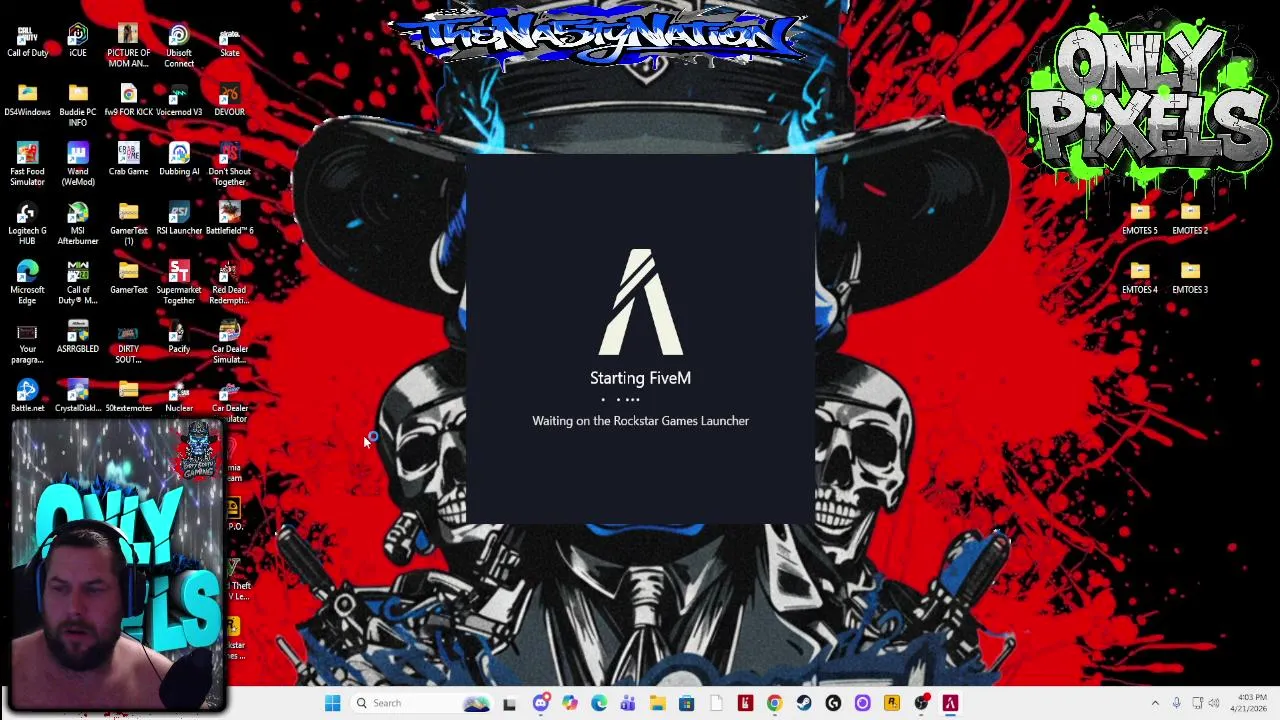The width and height of the screenshot is (1280, 720).
Task: Select the Call of Duty shortcut beside iCUE
Action: 27,41
